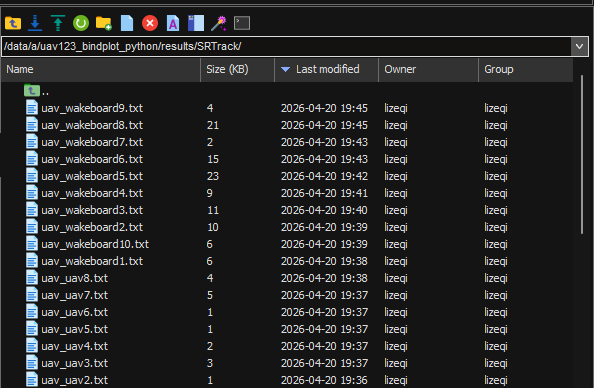The image size is (594, 388).
Task: Click file icon of uav_wakeboard5.txt
Action: (x=32, y=176)
